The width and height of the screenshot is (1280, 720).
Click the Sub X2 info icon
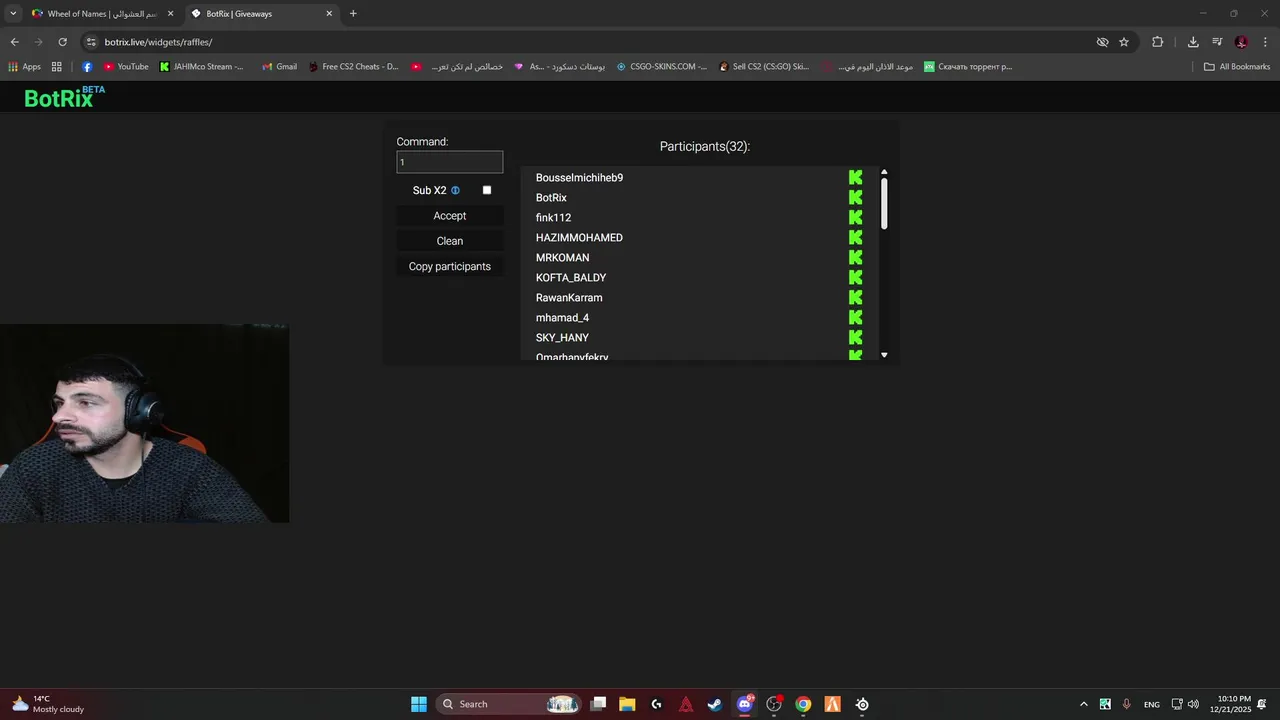point(455,190)
